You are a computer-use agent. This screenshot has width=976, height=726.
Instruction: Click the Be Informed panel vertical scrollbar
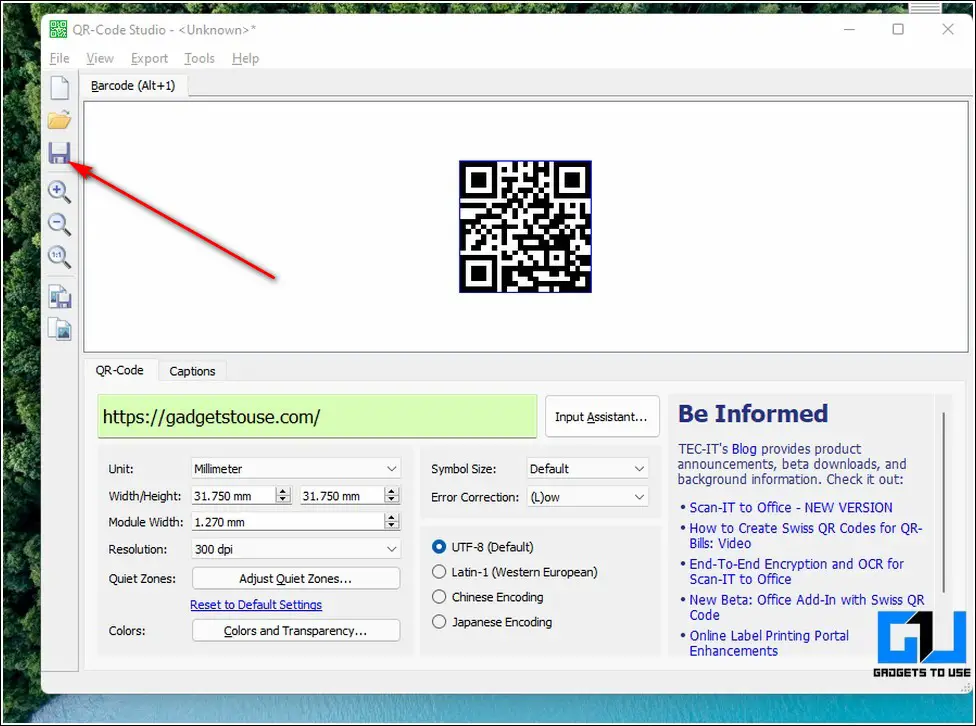[x=944, y=501]
